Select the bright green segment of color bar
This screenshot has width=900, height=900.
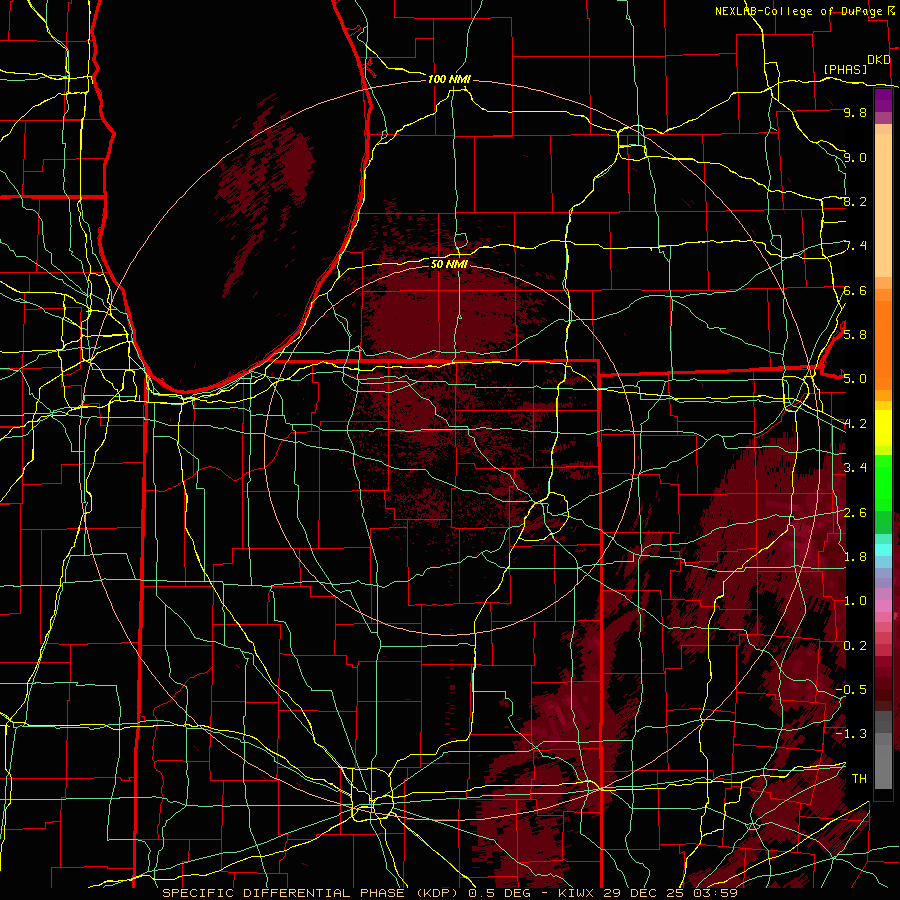coord(883,482)
